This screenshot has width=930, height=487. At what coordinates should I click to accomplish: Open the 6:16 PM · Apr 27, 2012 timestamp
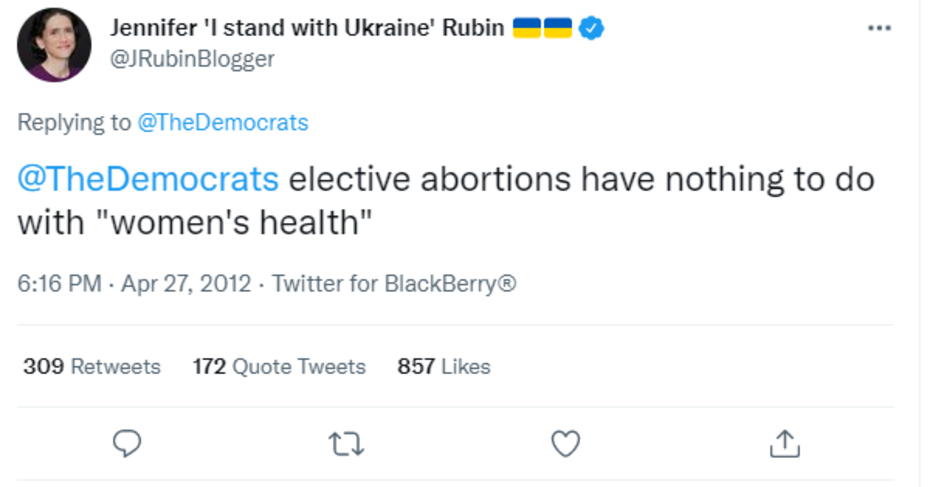pyautogui.click(x=132, y=283)
